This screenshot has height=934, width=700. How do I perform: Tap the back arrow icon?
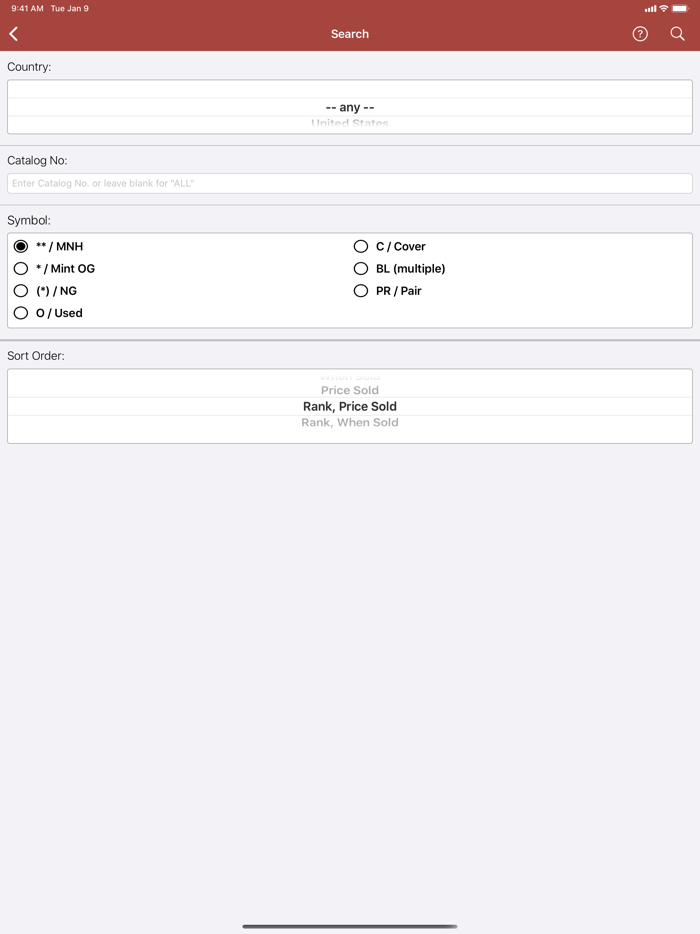14,34
